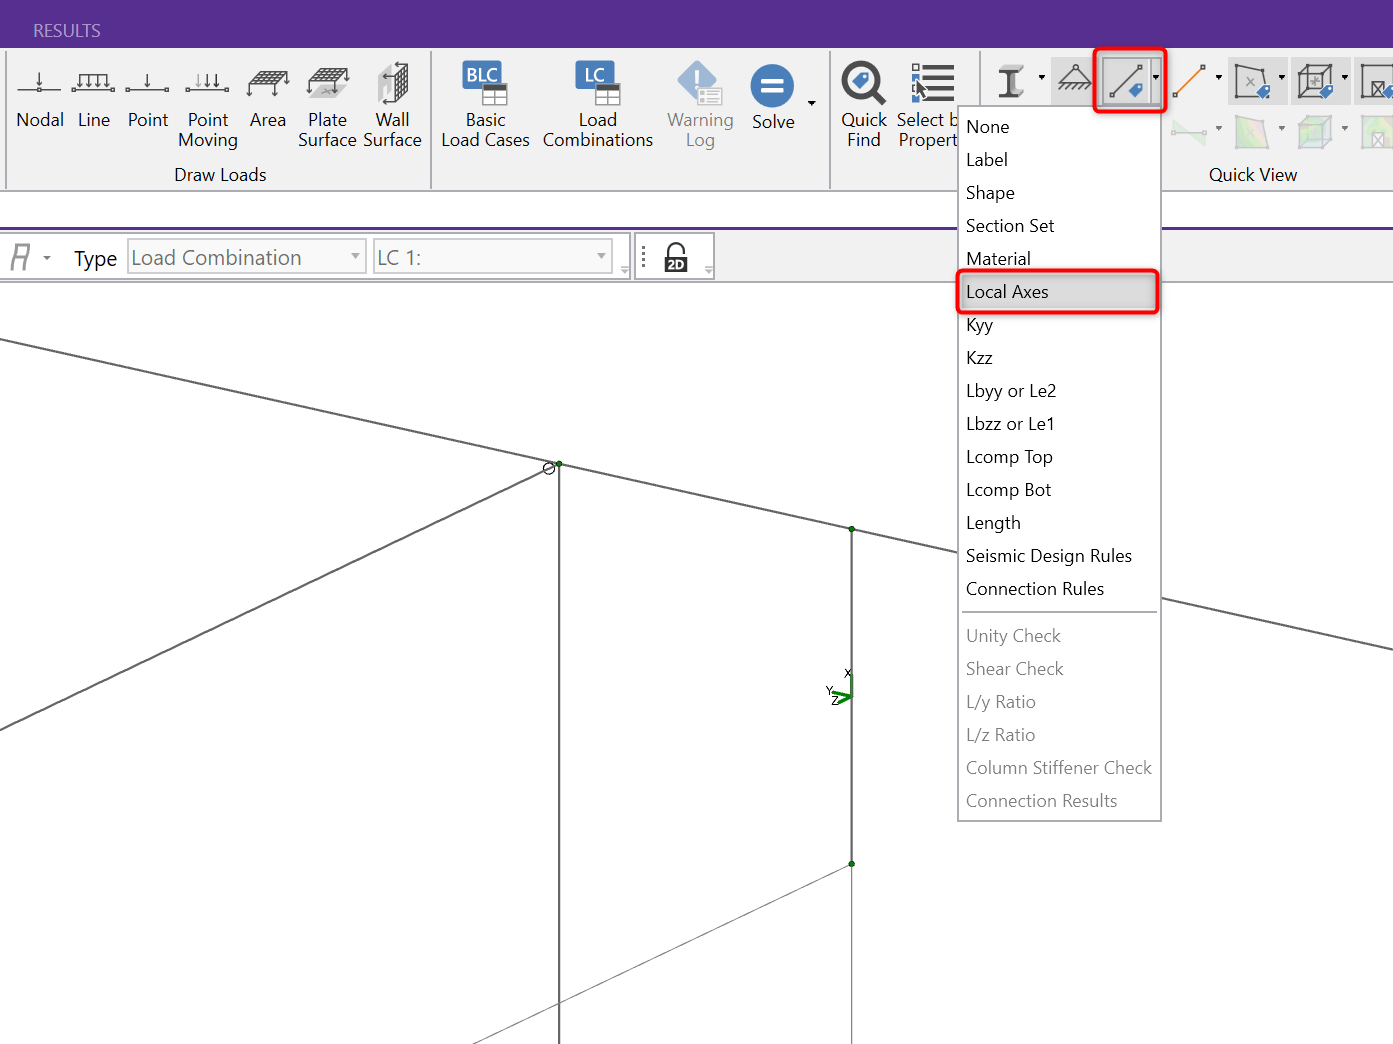Image resolution: width=1393 pixels, height=1044 pixels.
Task: Select the Nodal load drawing tool
Action: pos(40,98)
